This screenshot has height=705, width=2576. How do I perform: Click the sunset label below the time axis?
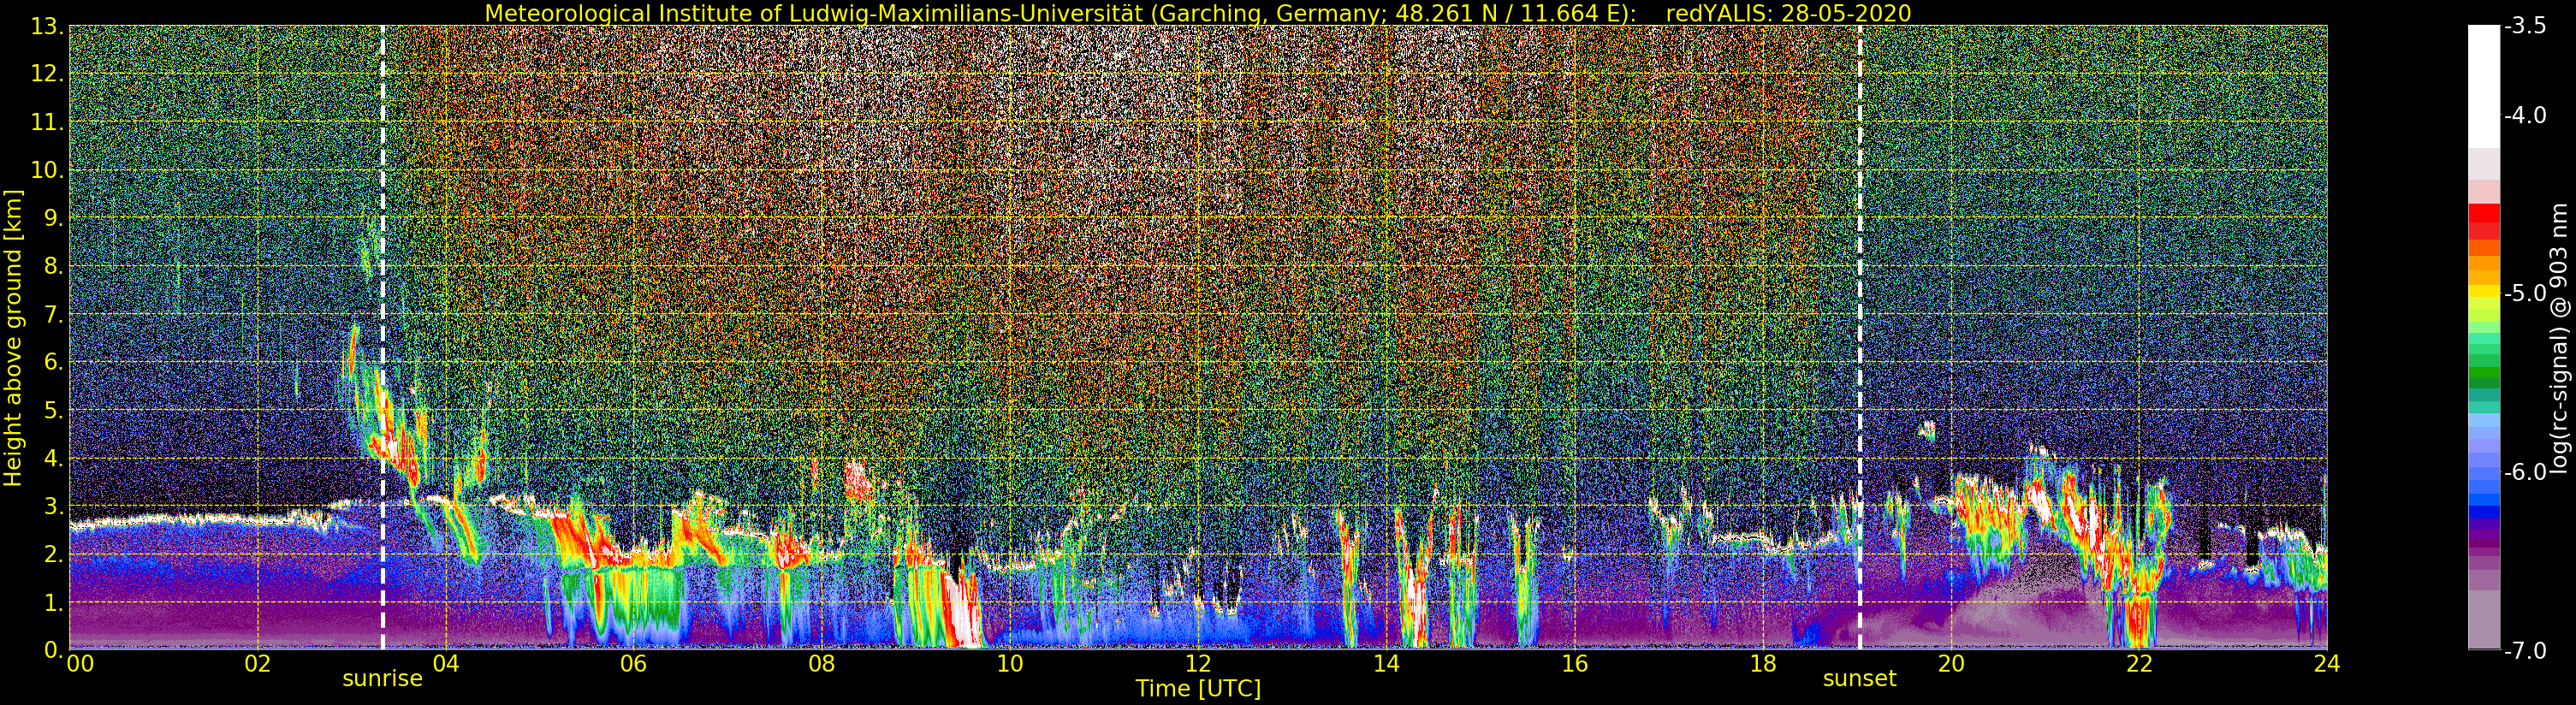tap(1859, 679)
